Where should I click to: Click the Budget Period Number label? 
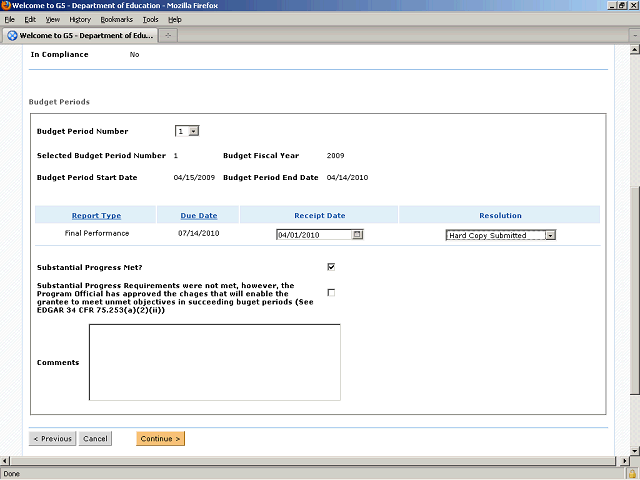[x=82, y=131]
